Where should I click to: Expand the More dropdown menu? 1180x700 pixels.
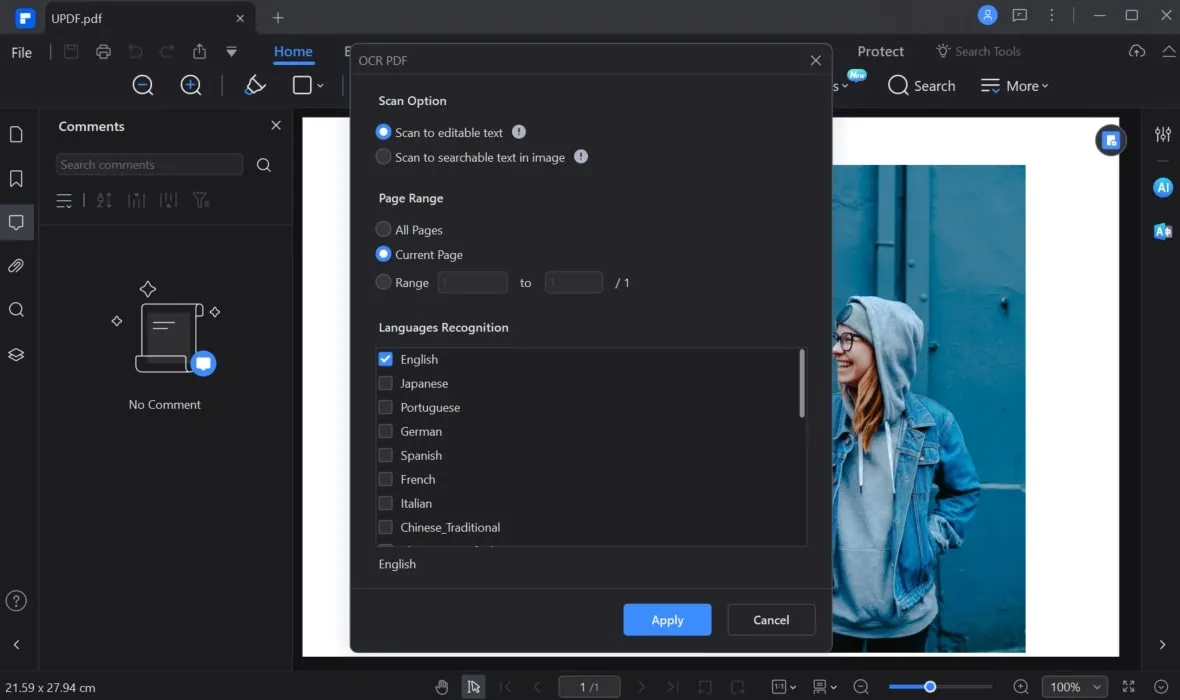tap(1015, 86)
